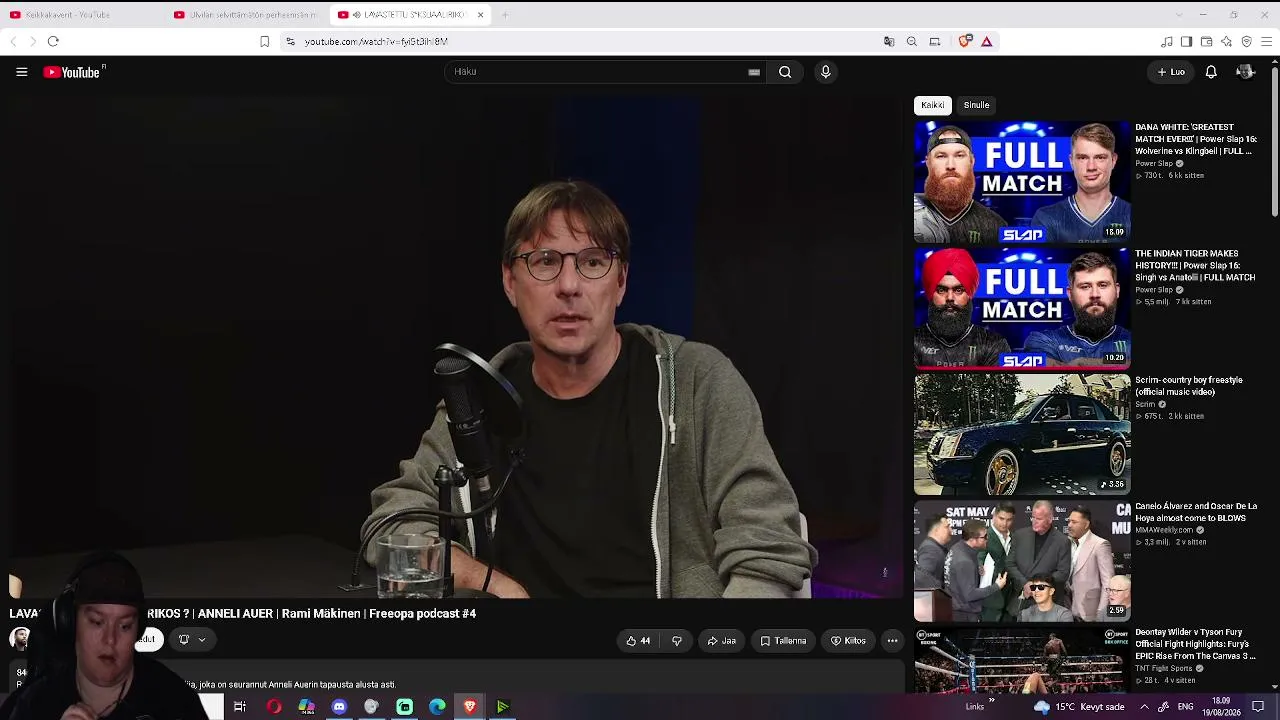
Task: Click the Tallenna save button
Action: [783, 641]
